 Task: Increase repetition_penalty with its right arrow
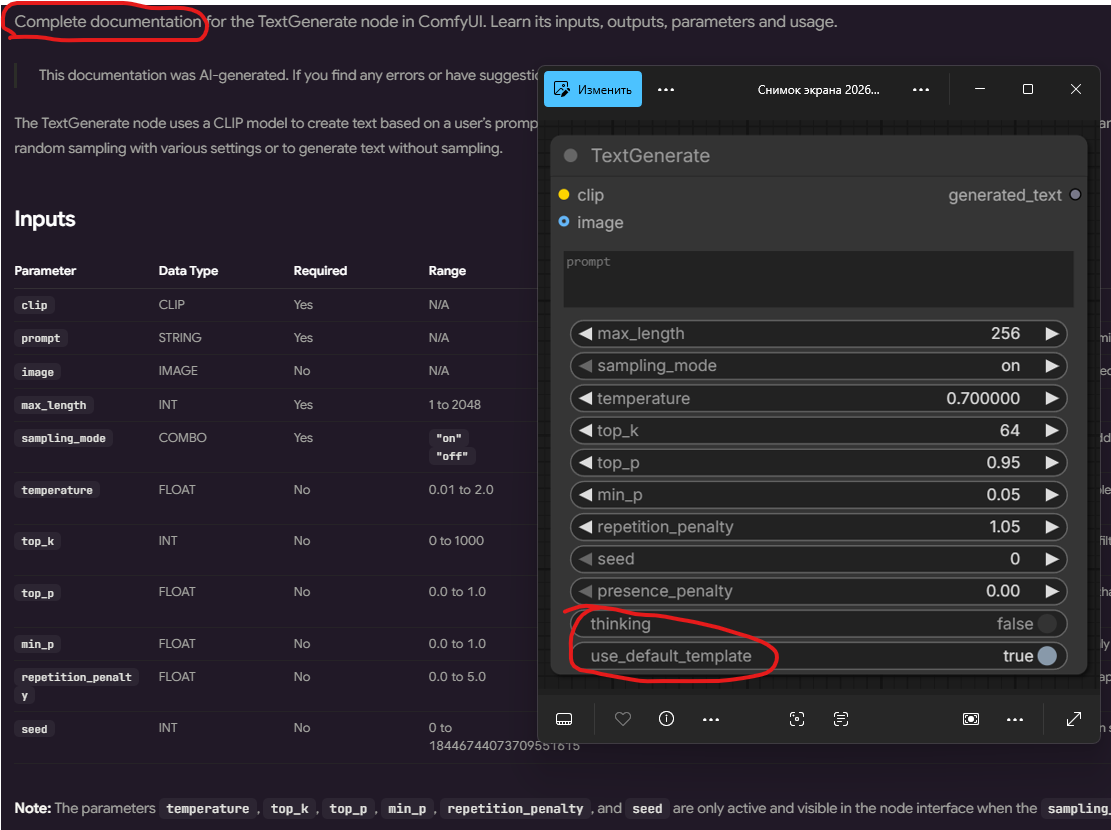click(1051, 527)
